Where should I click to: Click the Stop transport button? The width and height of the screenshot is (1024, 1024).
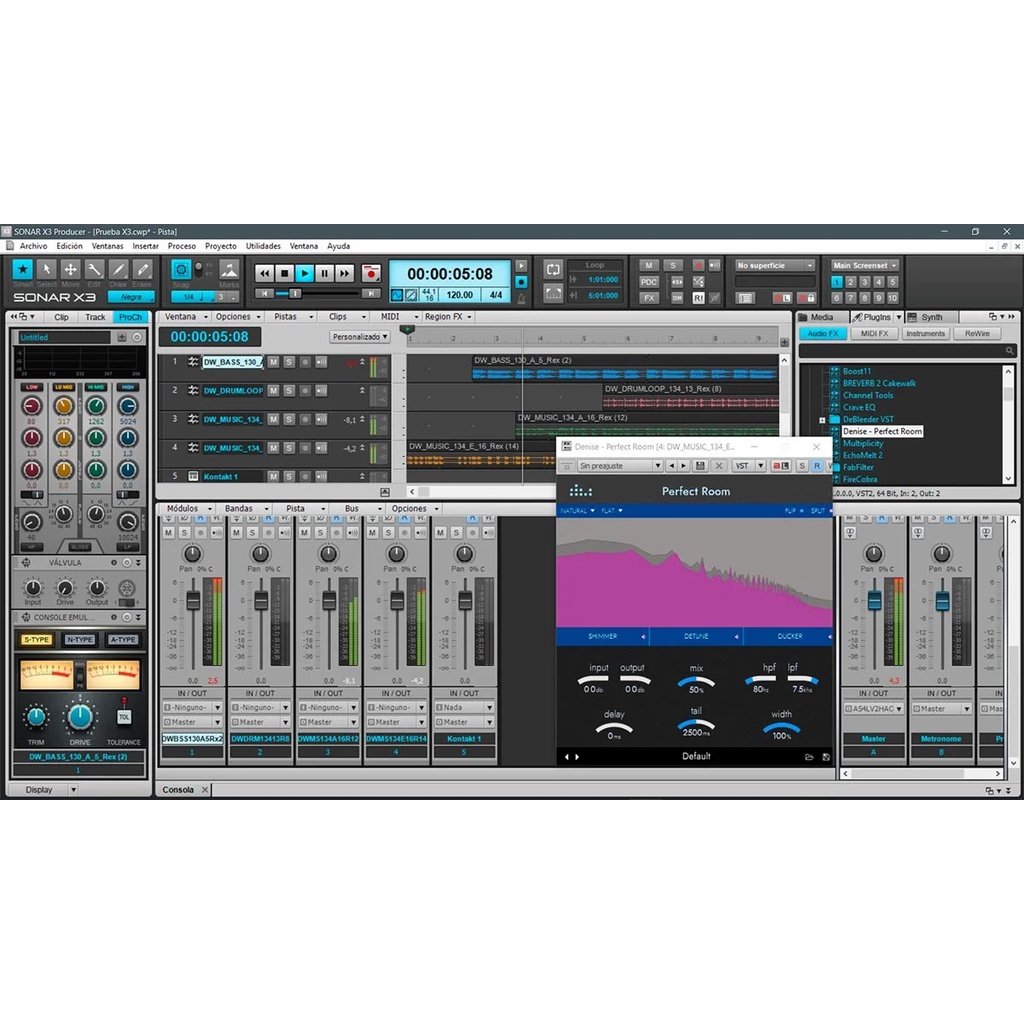click(284, 274)
